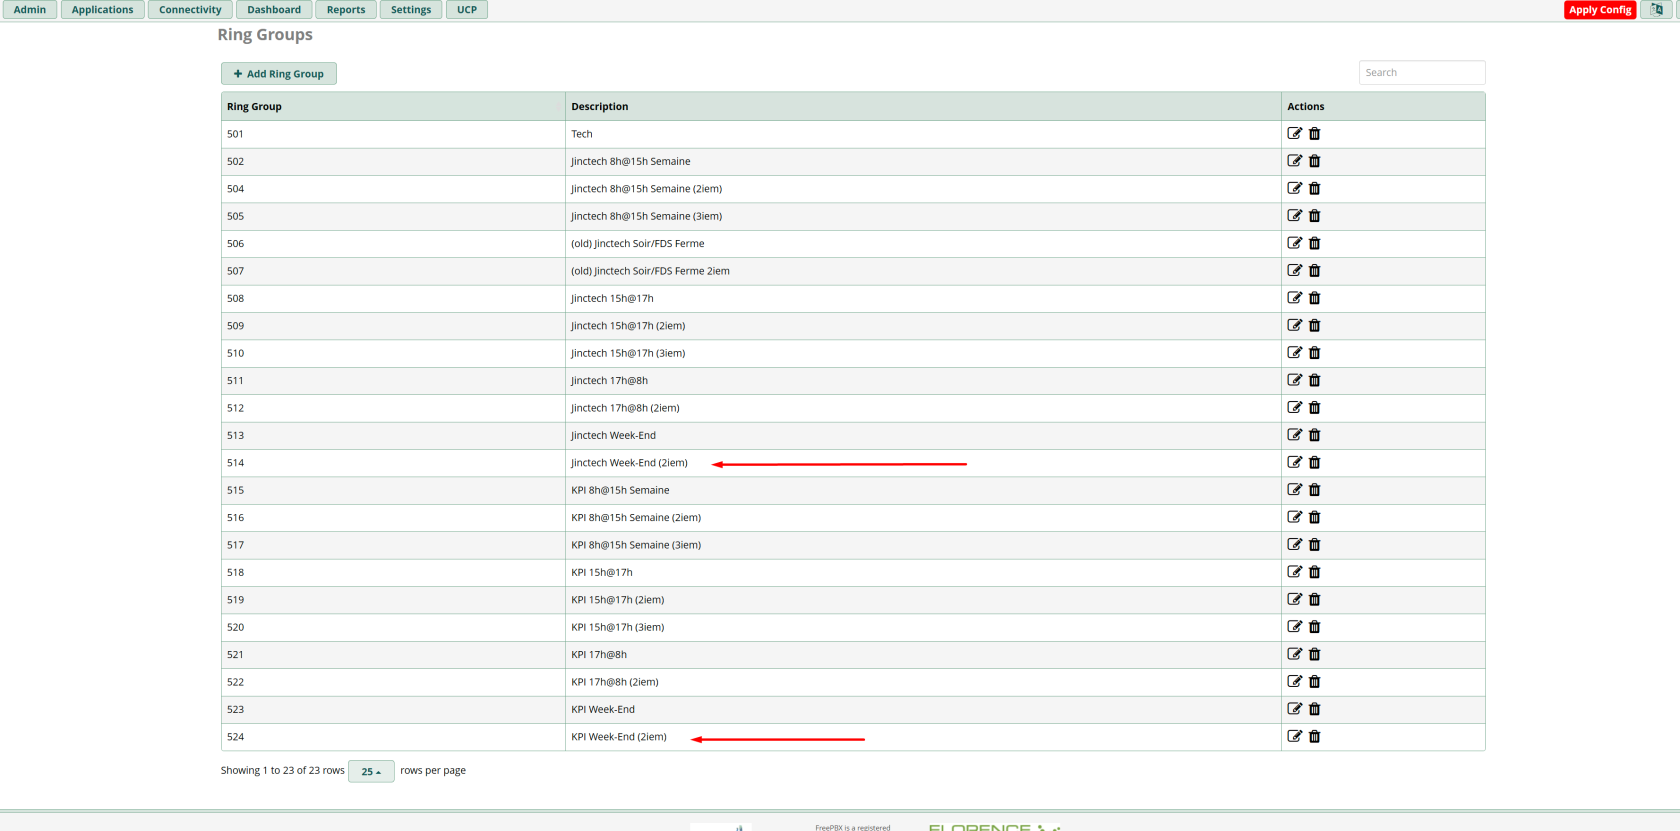
Task: Delete ring group 513 Jinctech Week-End
Action: pos(1315,435)
